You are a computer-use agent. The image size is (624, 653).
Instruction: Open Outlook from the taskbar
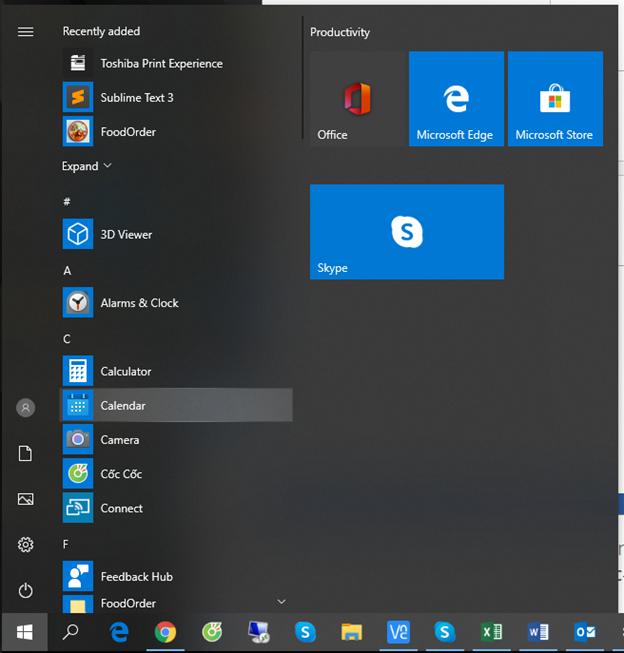pos(585,632)
